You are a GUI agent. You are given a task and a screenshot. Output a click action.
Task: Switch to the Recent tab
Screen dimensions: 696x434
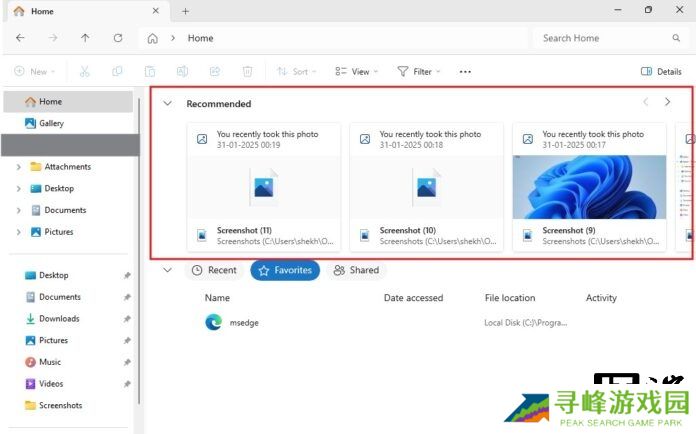click(x=214, y=270)
